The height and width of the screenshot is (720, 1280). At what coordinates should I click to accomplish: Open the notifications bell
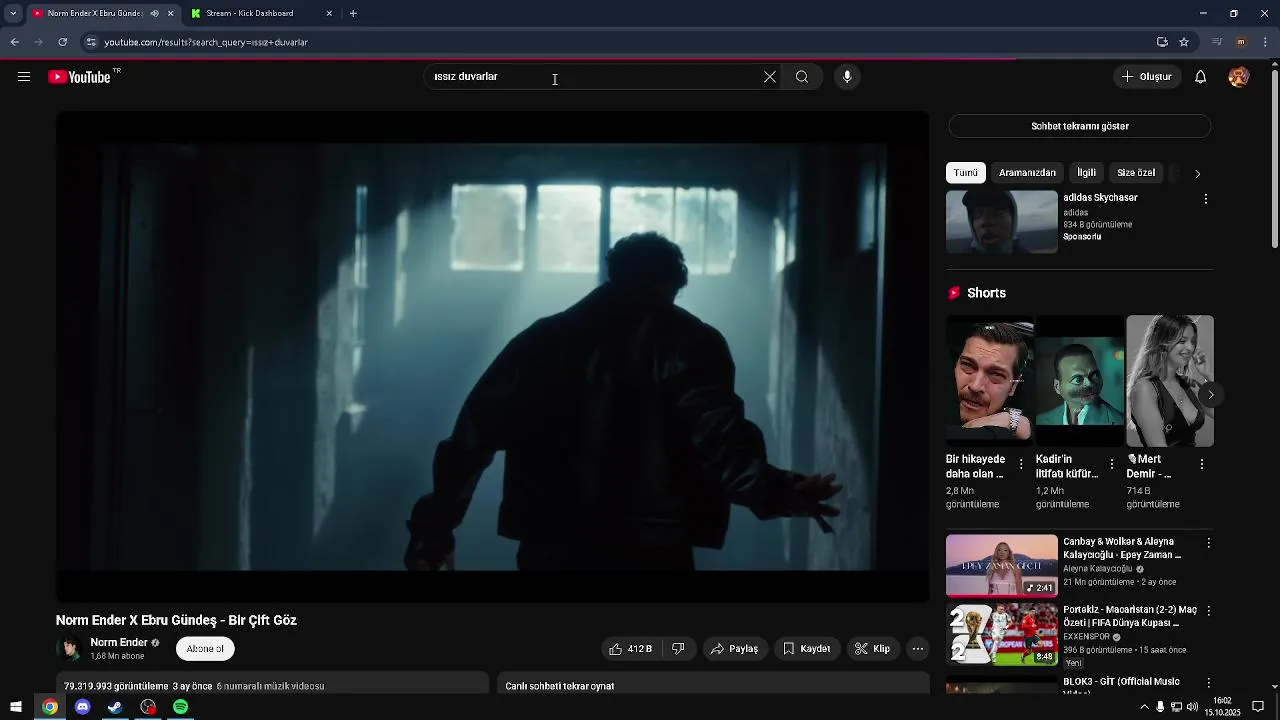[x=1201, y=77]
